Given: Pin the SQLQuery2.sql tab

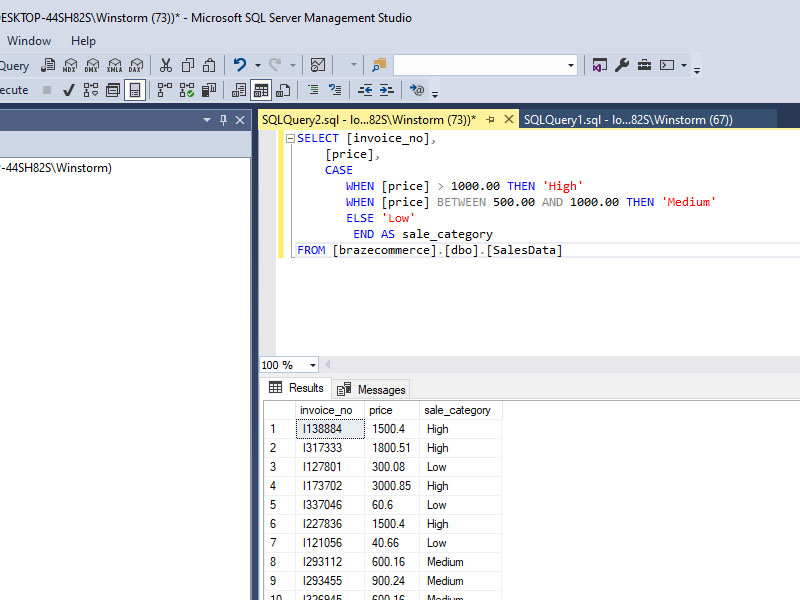Looking at the screenshot, I should (x=490, y=120).
